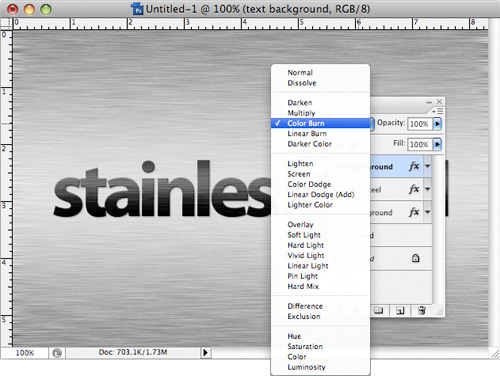Image resolution: width=500 pixels, height=376 pixels.
Task: Click the Opacity 100% field
Action: point(420,124)
